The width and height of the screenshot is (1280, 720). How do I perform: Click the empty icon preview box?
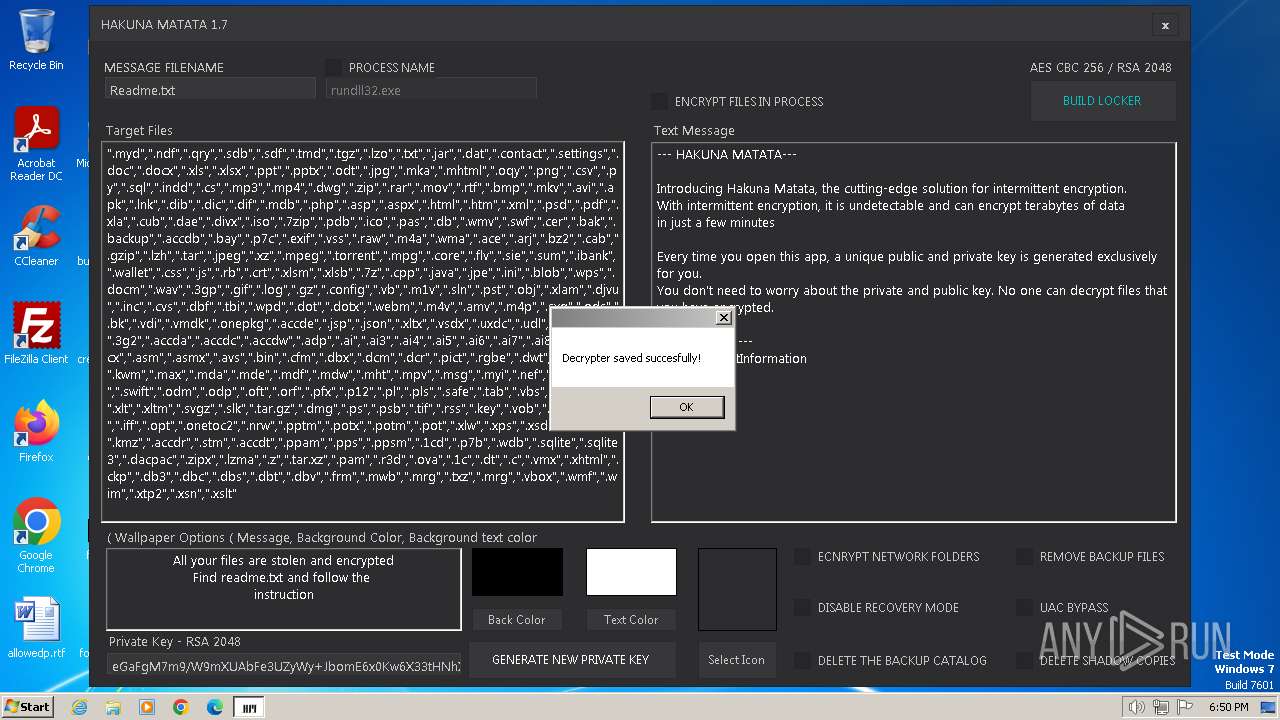click(x=737, y=589)
